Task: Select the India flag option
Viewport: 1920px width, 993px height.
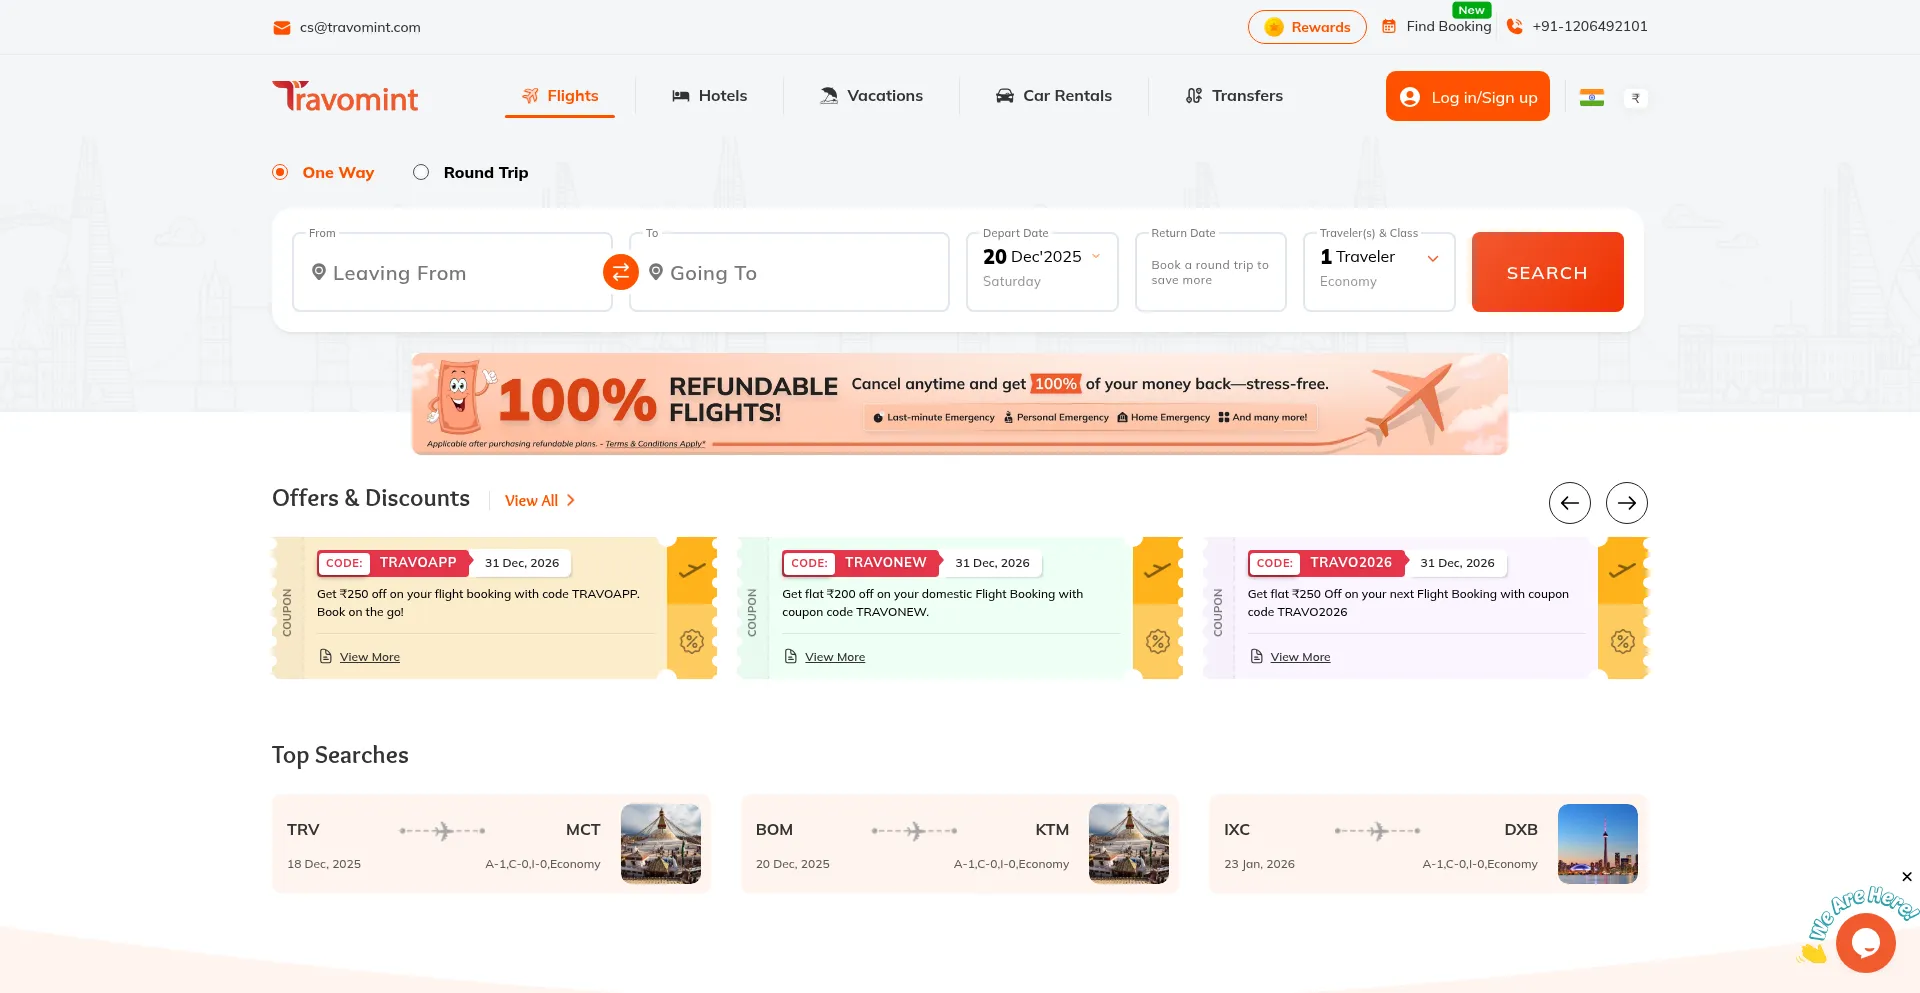Action: pyautogui.click(x=1592, y=97)
